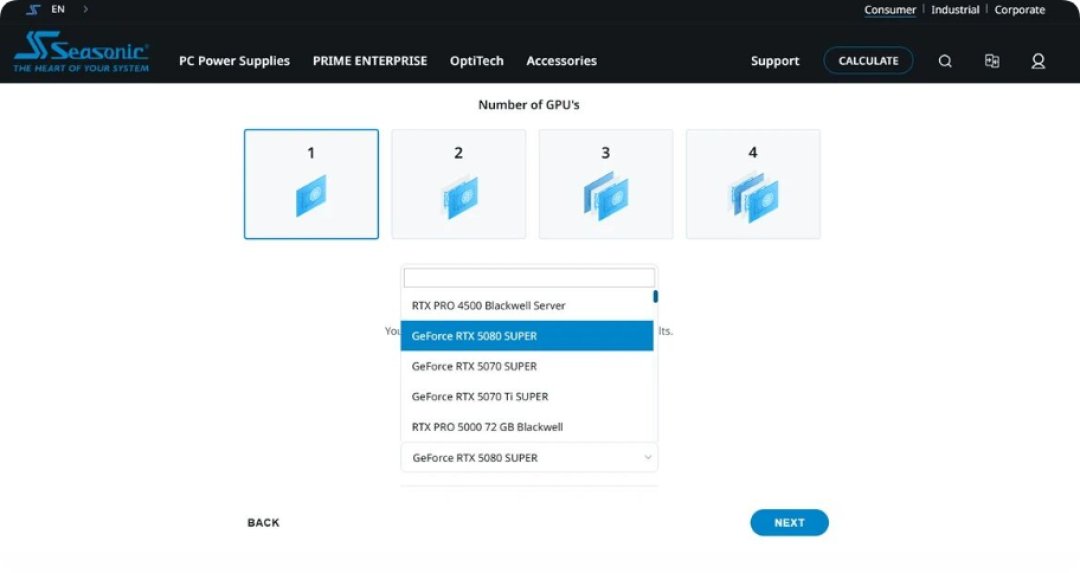The width and height of the screenshot is (1080, 573).
Task: Switch to the Corporate section
Action: pos(1019,10)
